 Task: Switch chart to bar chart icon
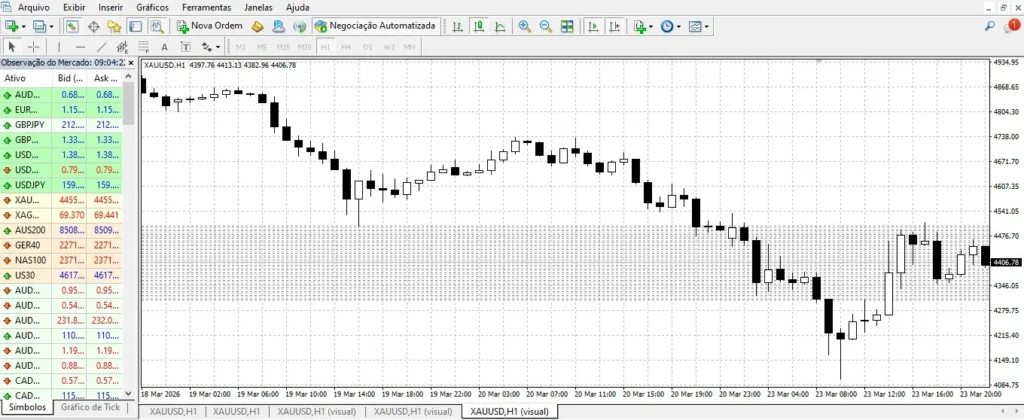[458, 26]
